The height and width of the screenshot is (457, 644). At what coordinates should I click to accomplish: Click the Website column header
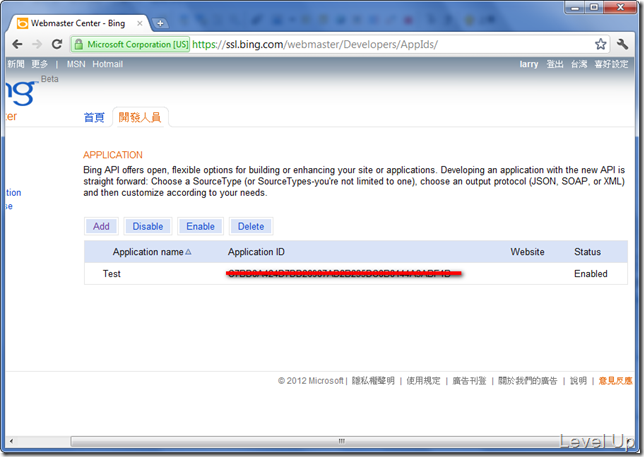pos(527,252)
